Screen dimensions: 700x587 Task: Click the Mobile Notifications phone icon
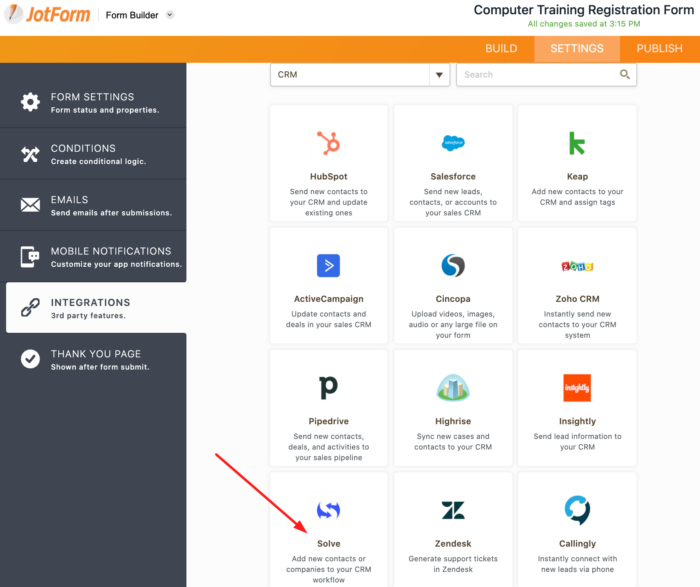coord(29,257)
